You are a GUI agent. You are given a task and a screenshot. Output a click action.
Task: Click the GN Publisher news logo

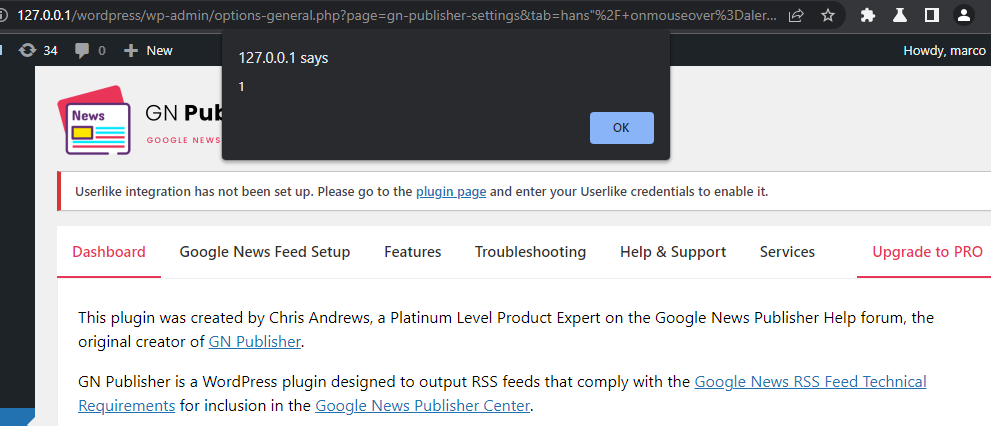[94, 119]
